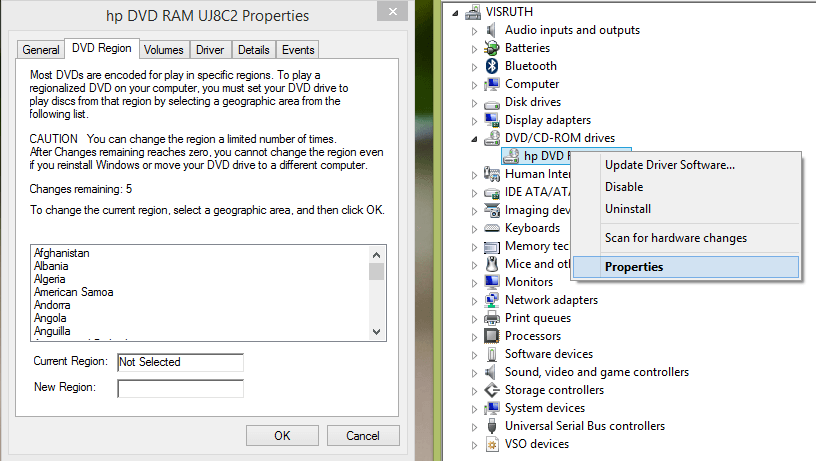816x461 pixels.
Task: Select Scan for hardware changes
Action: (x=686, y=238)
